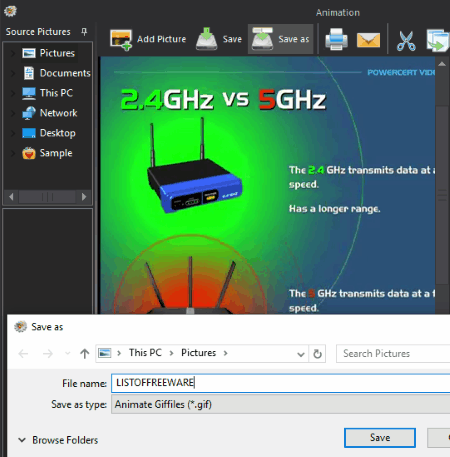Click the left arrow of the tree's horizontal scrollbar

click(x=11, y=197)
